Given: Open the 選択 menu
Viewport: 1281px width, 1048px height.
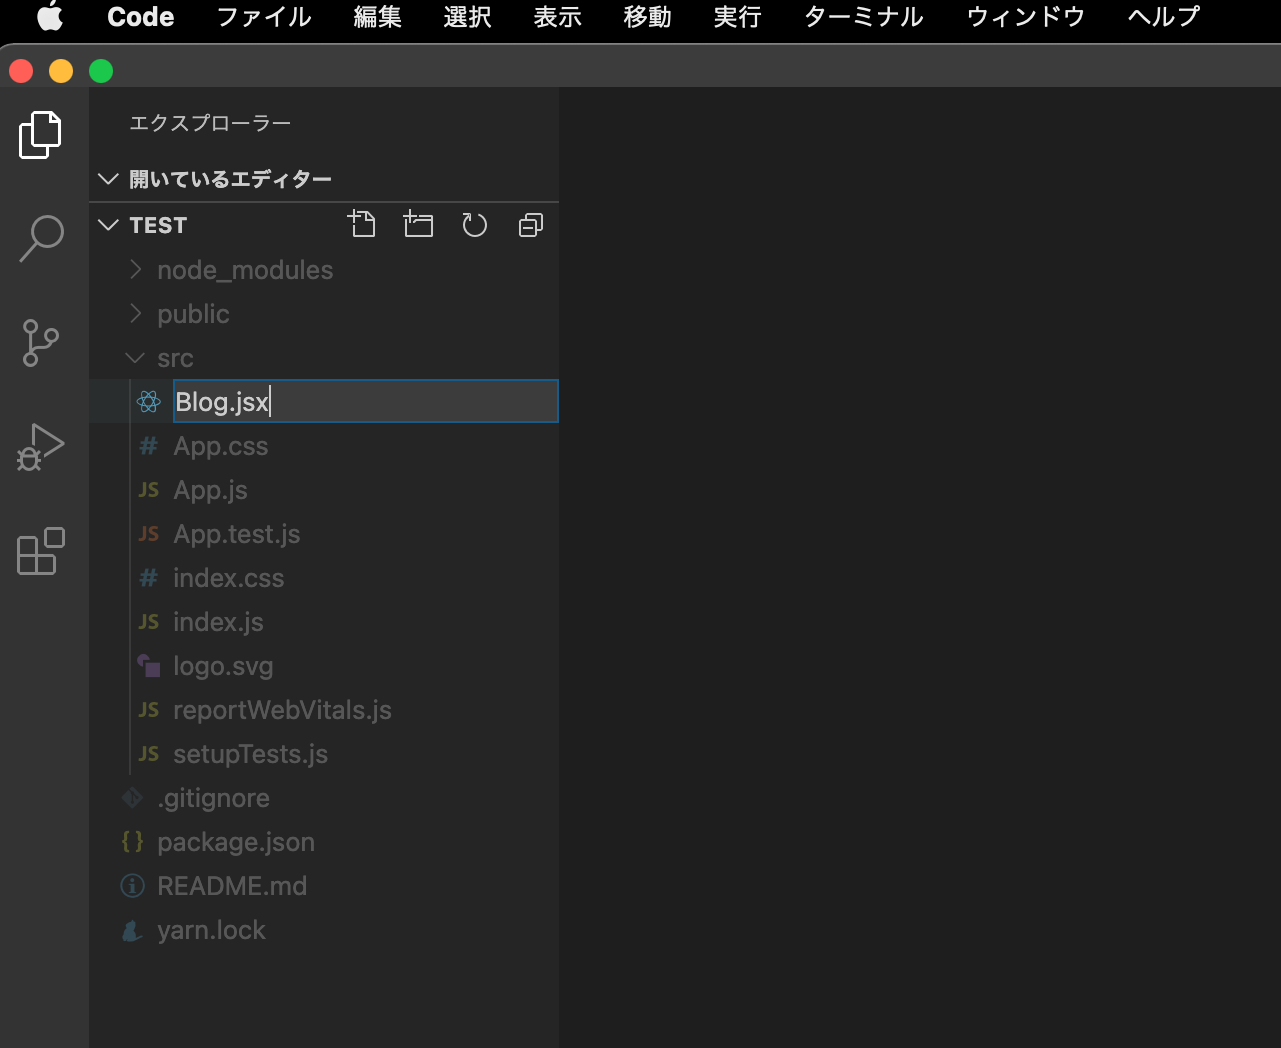Looking at the screenshot, I should [x=468, y=17].
